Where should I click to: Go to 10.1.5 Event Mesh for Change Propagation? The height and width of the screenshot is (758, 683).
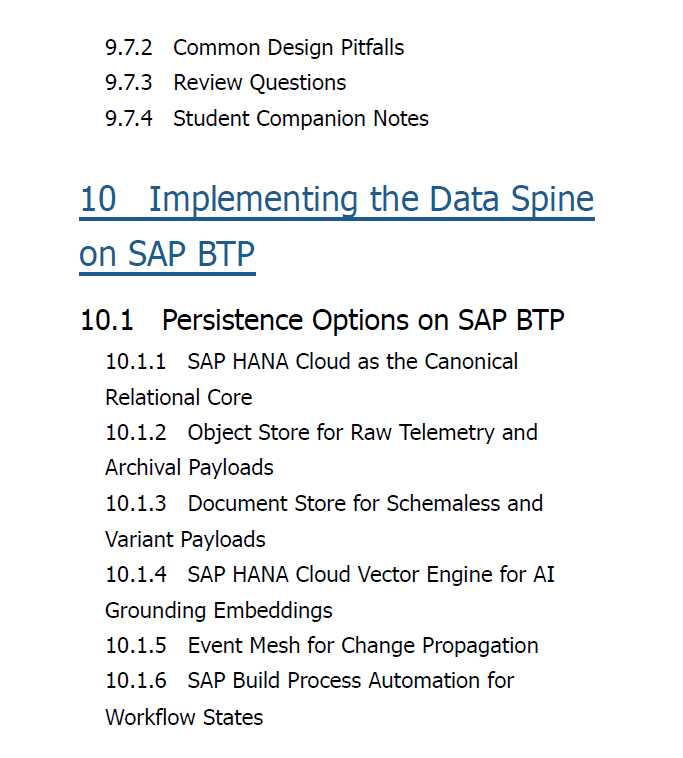(321, 646)
